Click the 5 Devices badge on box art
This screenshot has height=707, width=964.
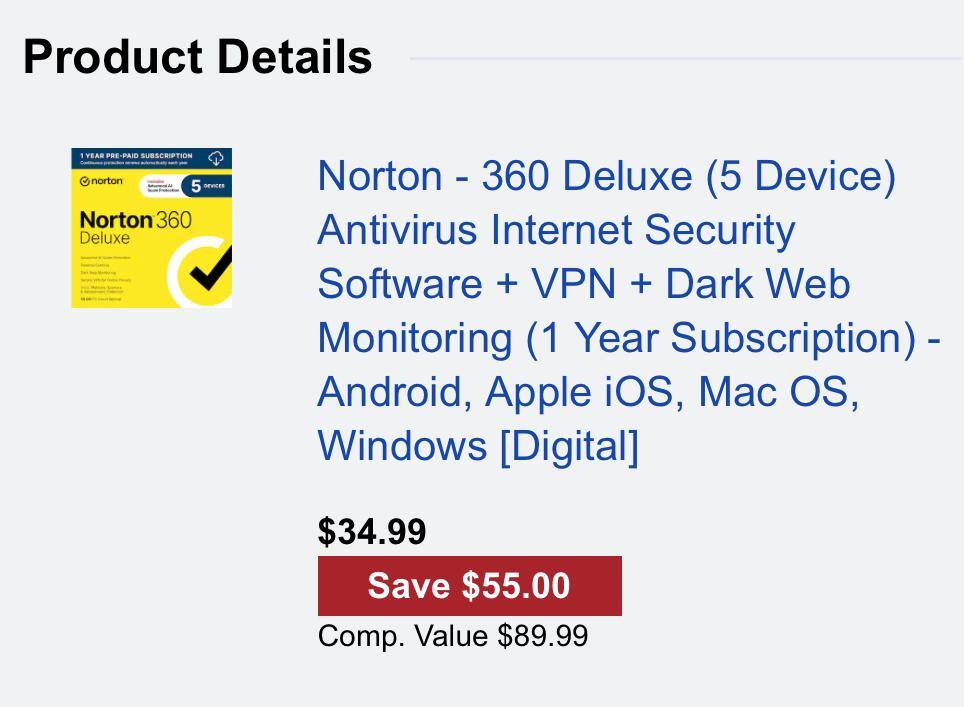[209, 186]
